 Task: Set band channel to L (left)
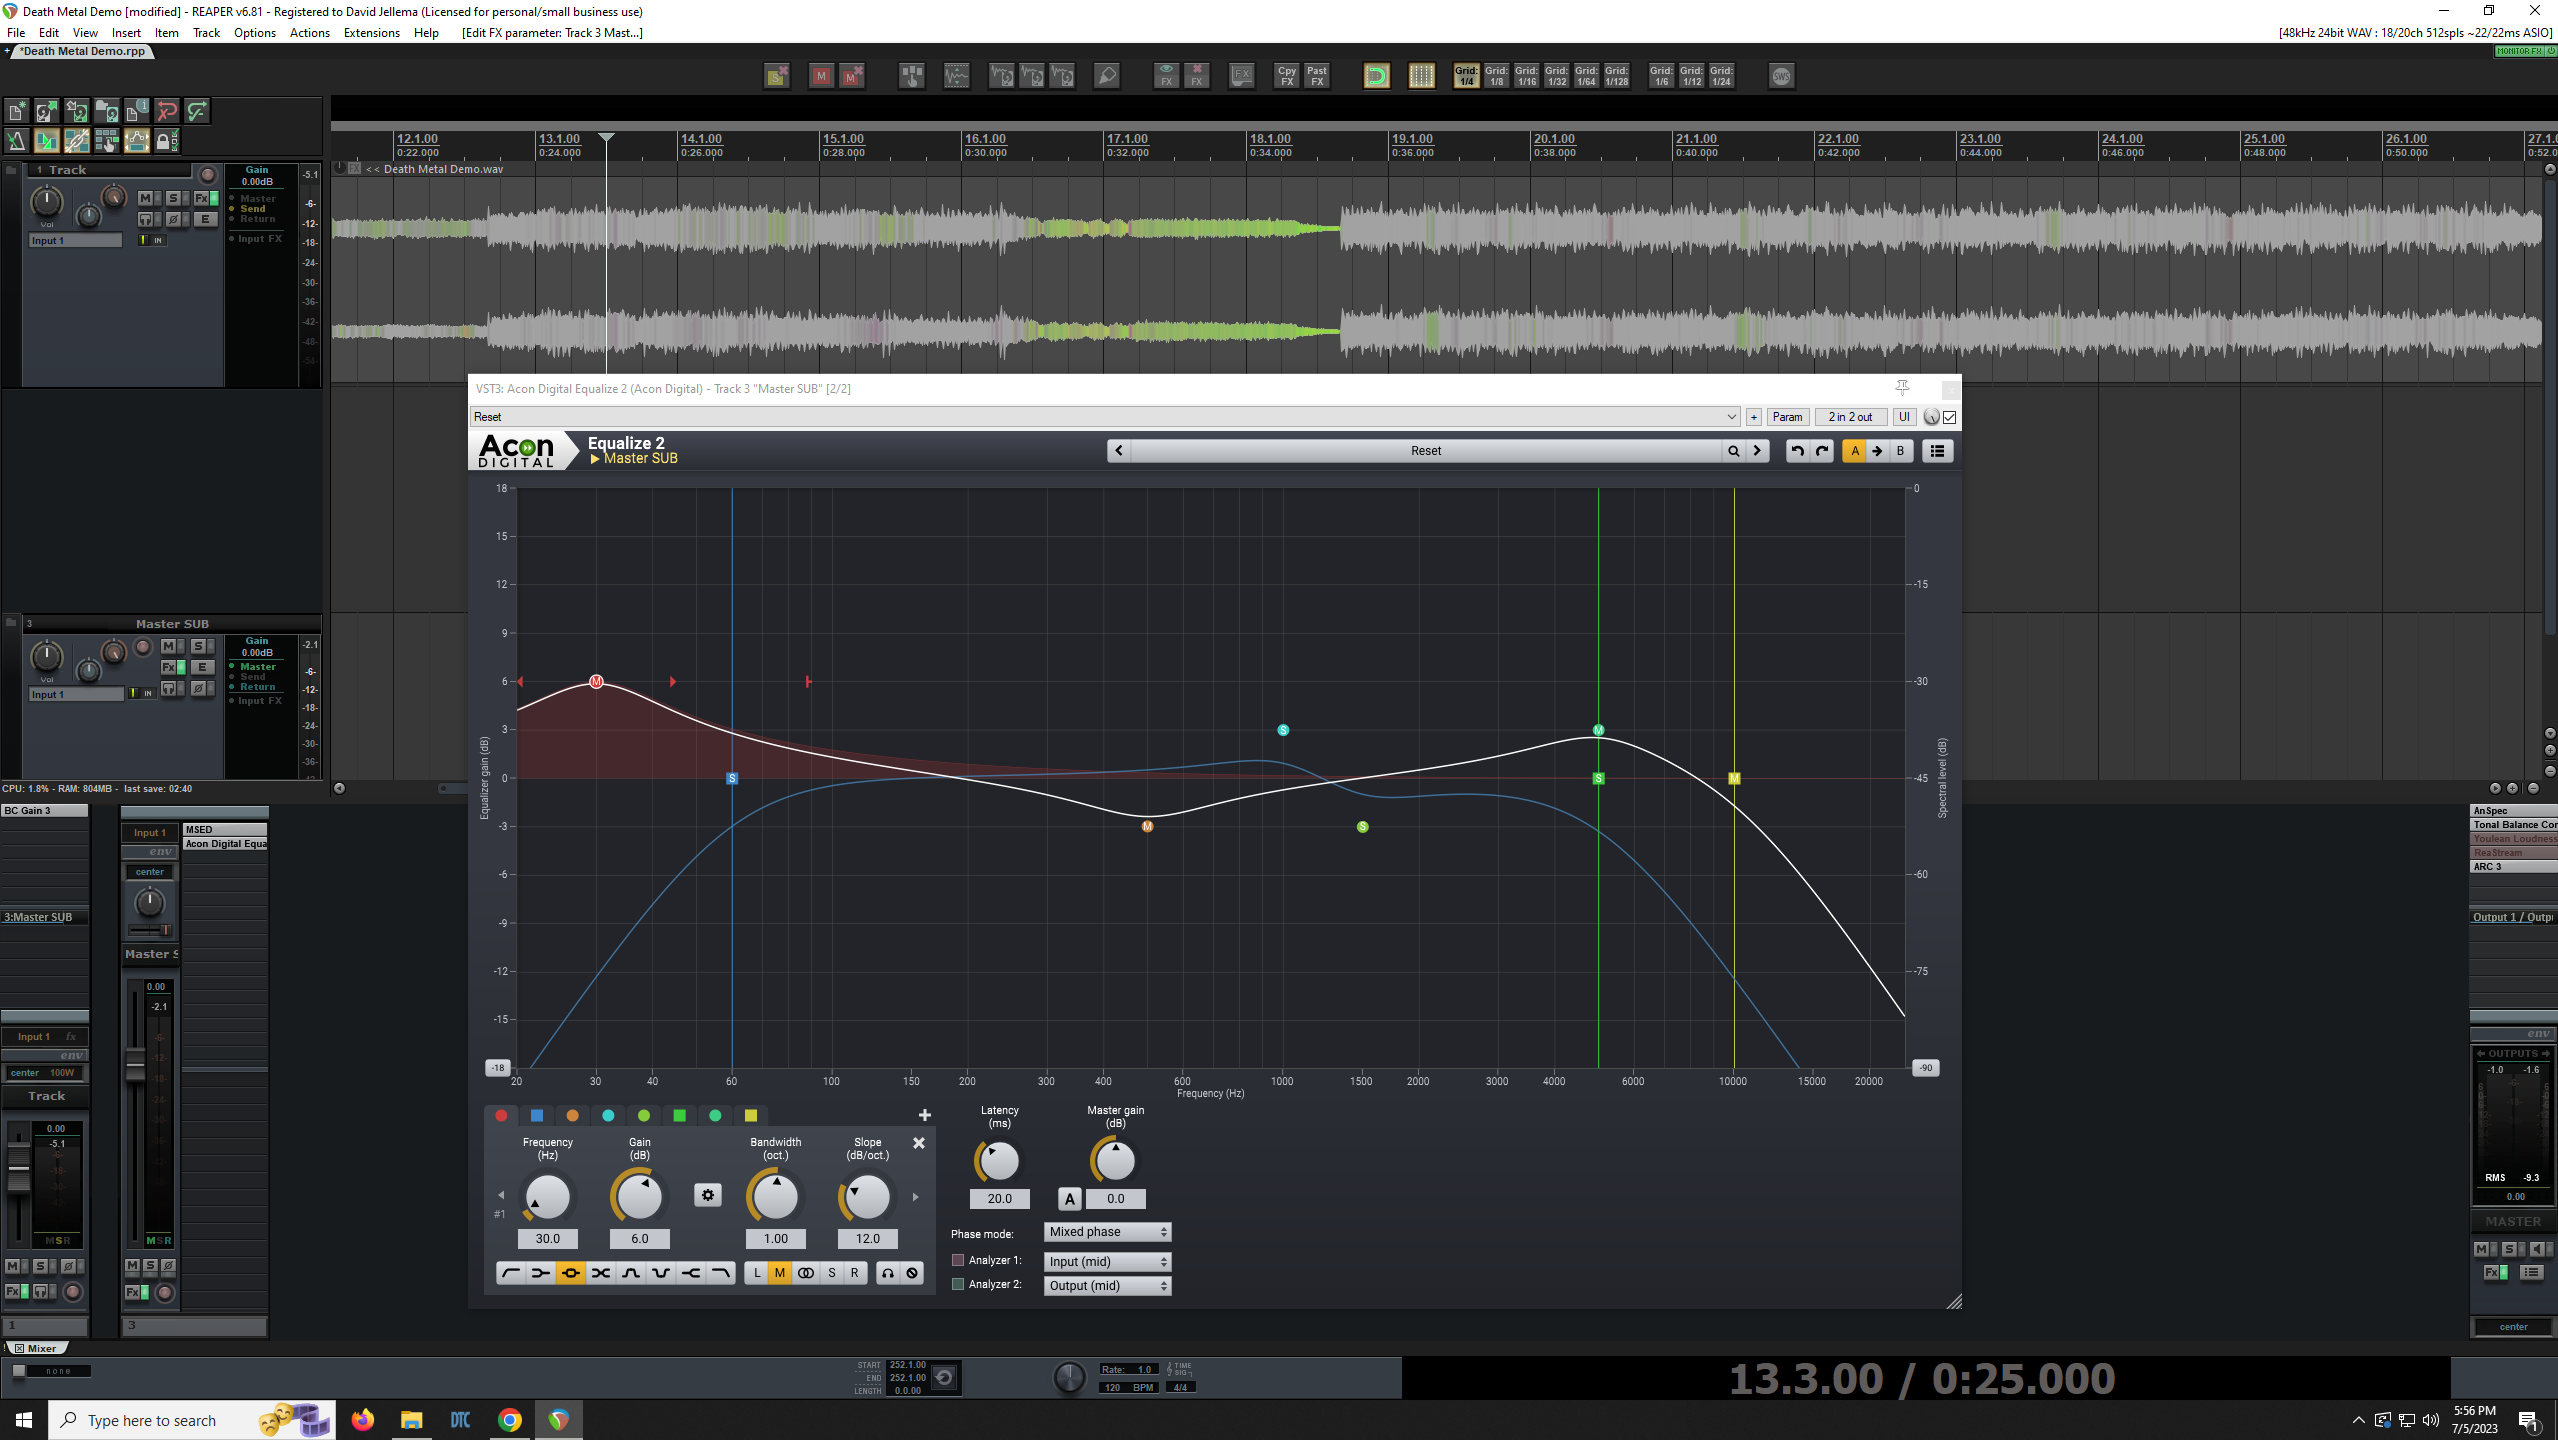(757, 1273)
